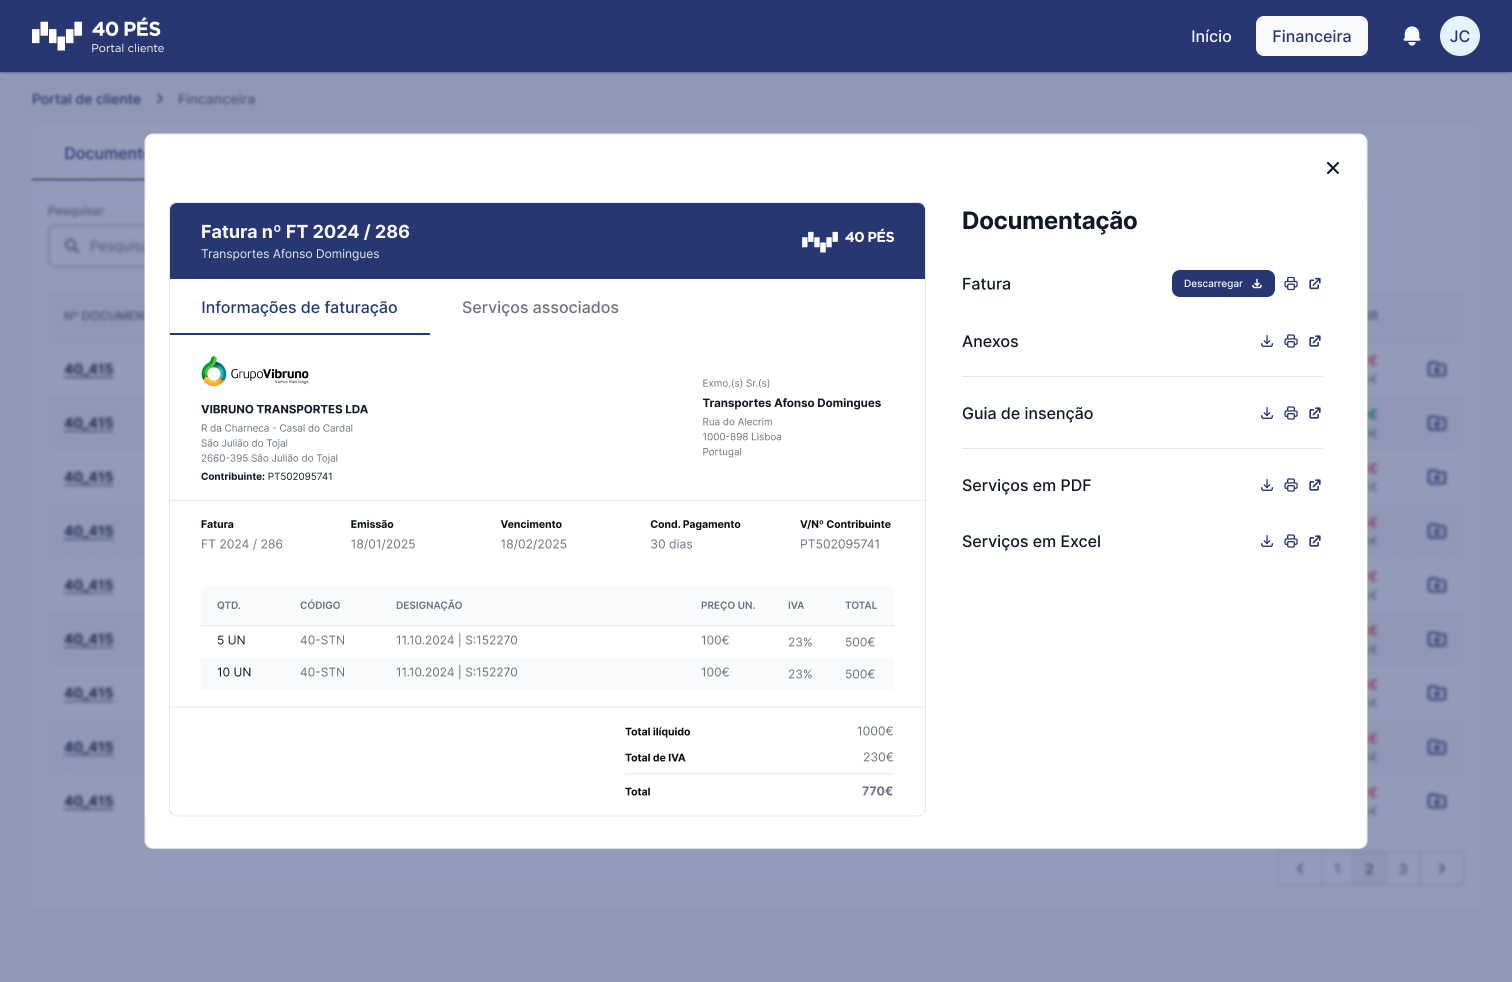The height and width of the screenshot is (982, 1512).
Task: Download Serviços em PDF
Action: coord(1267,485)
